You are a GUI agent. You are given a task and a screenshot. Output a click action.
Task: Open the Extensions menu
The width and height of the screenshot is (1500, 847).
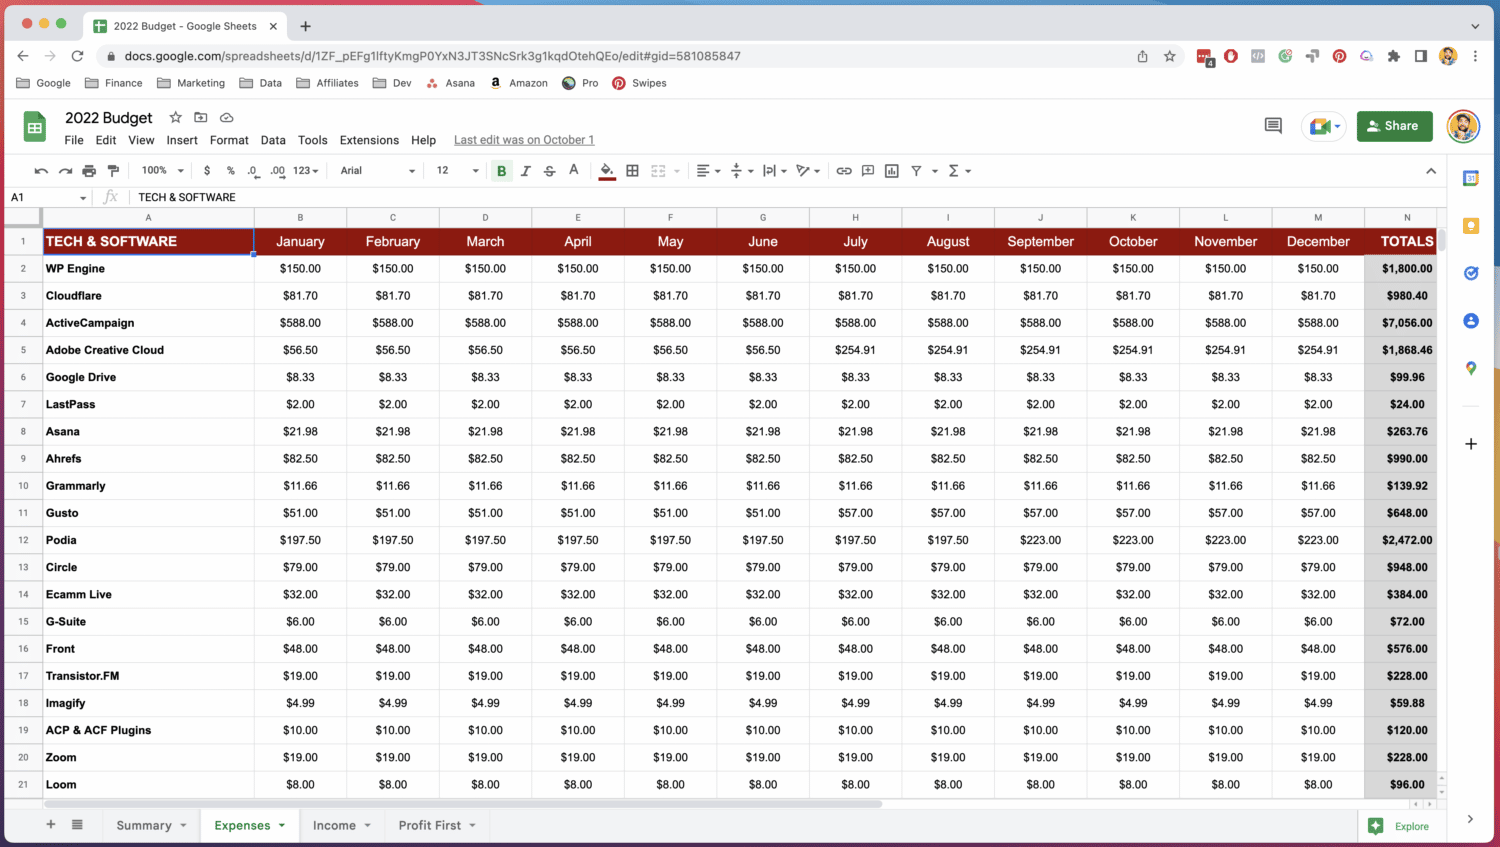(x=369, y=140)
